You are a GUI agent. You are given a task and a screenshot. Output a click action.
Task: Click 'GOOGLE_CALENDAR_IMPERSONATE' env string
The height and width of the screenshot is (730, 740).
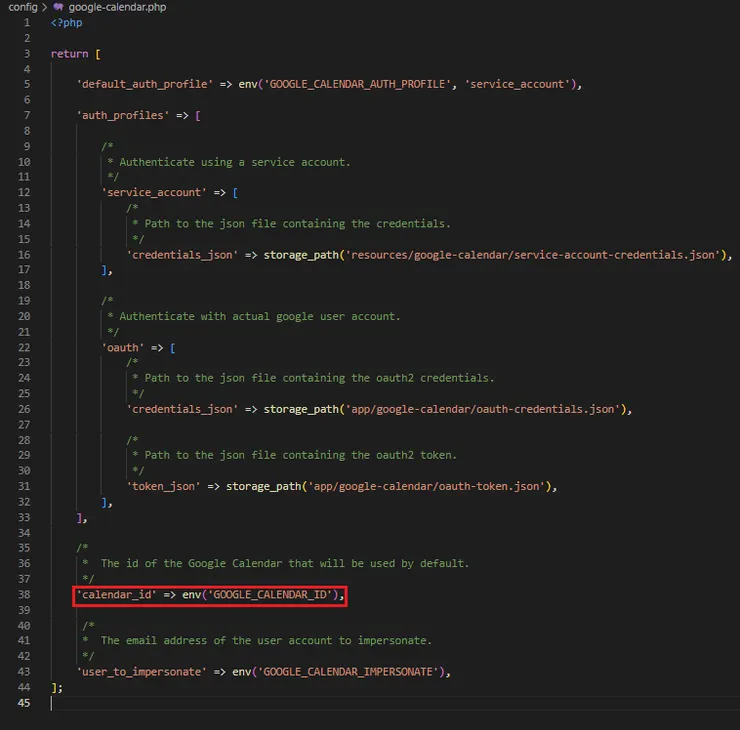tap(348, 672)
